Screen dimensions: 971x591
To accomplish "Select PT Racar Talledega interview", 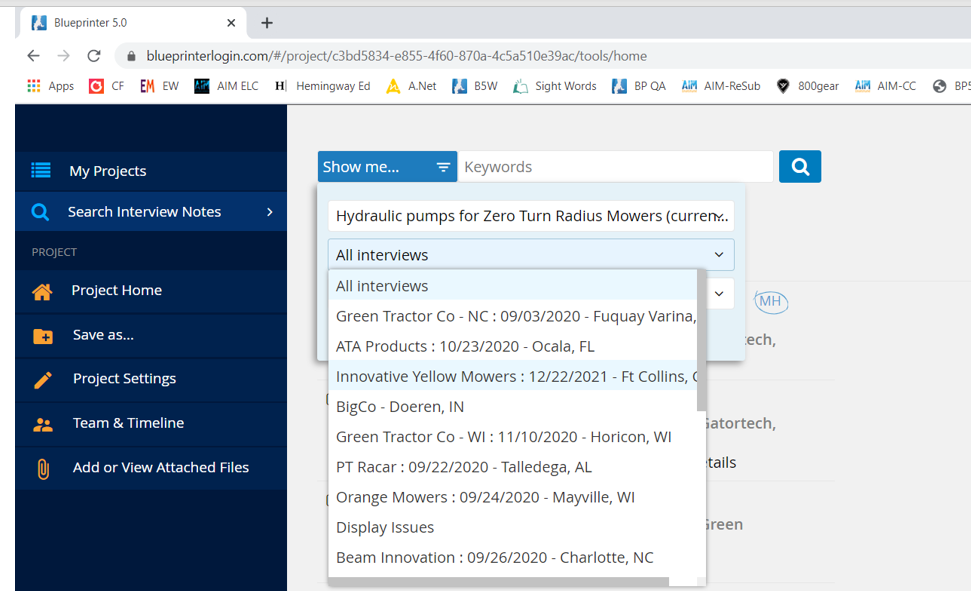I will pyautogui.click(x=512, y=467).
